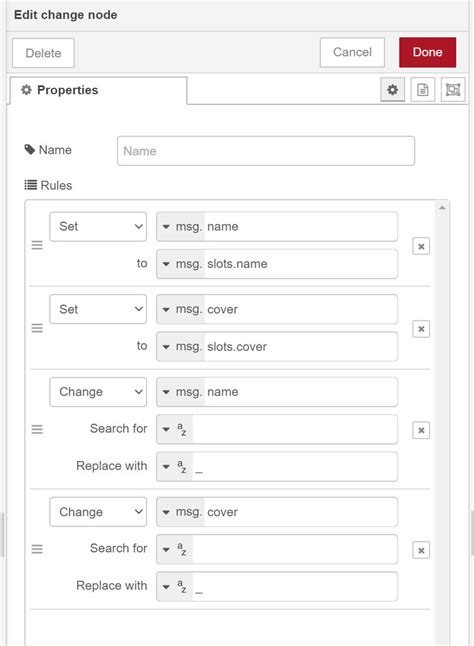Open the Set action dropdown for msg.name
The width and height of the screenshot is (474, 646).
pos(98,227)
